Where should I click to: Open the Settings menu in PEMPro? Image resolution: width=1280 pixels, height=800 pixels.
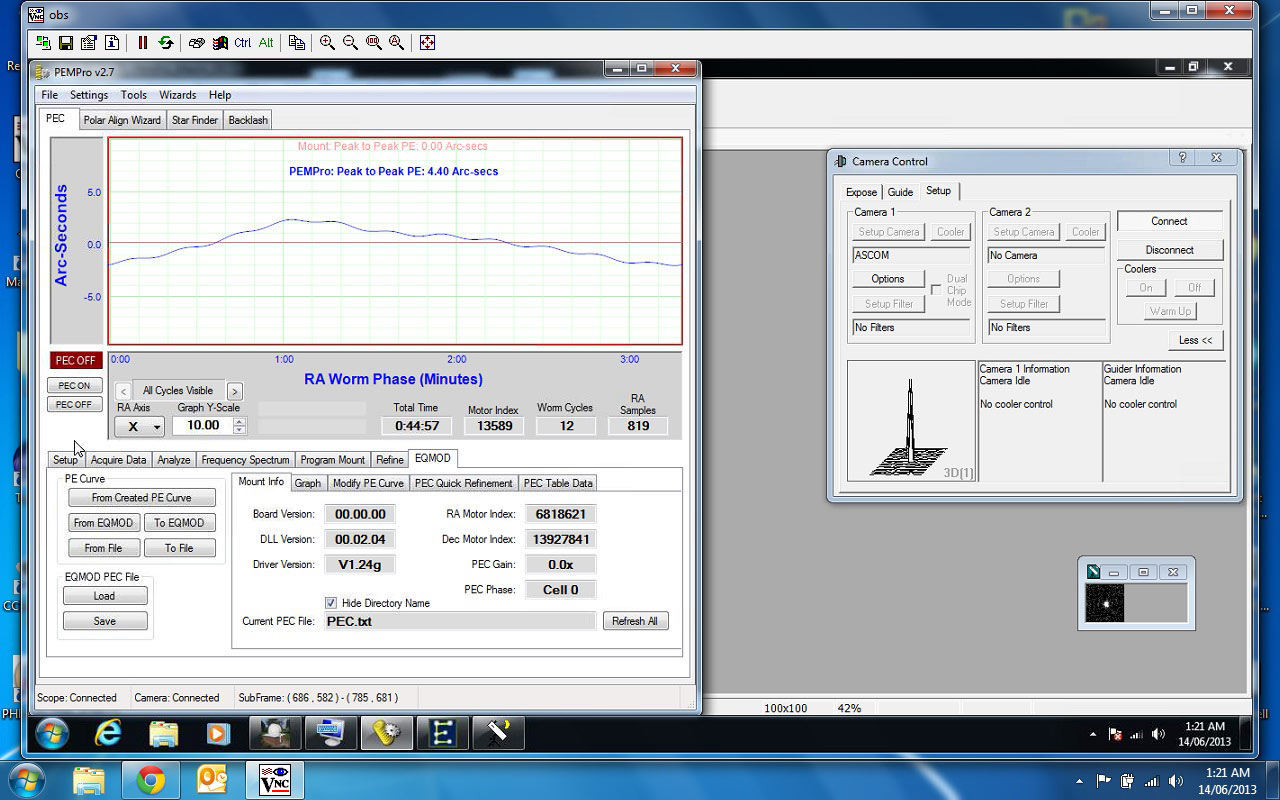click(89, 95)
